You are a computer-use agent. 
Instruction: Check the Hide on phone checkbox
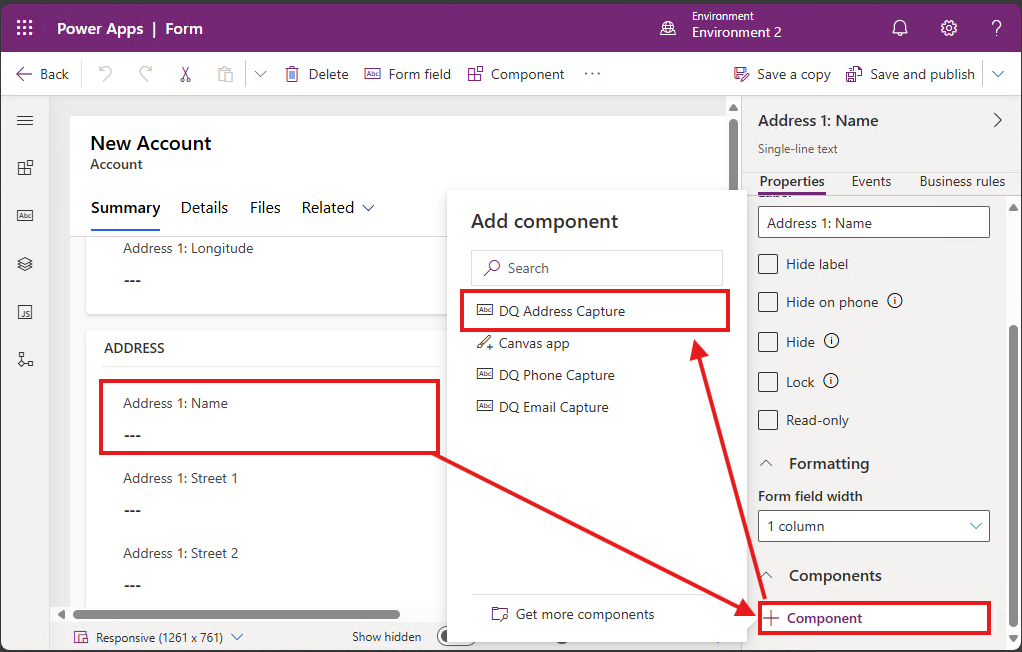768,302
